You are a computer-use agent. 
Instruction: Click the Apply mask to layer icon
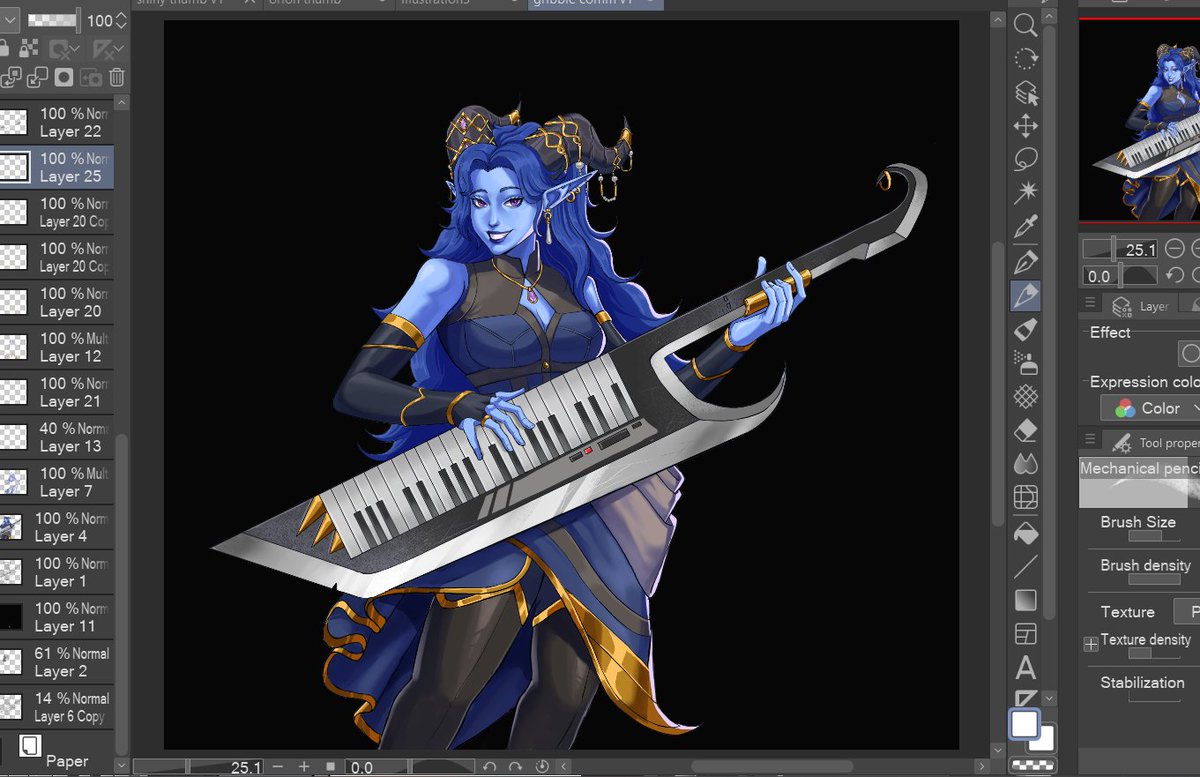tap(90, 77)
